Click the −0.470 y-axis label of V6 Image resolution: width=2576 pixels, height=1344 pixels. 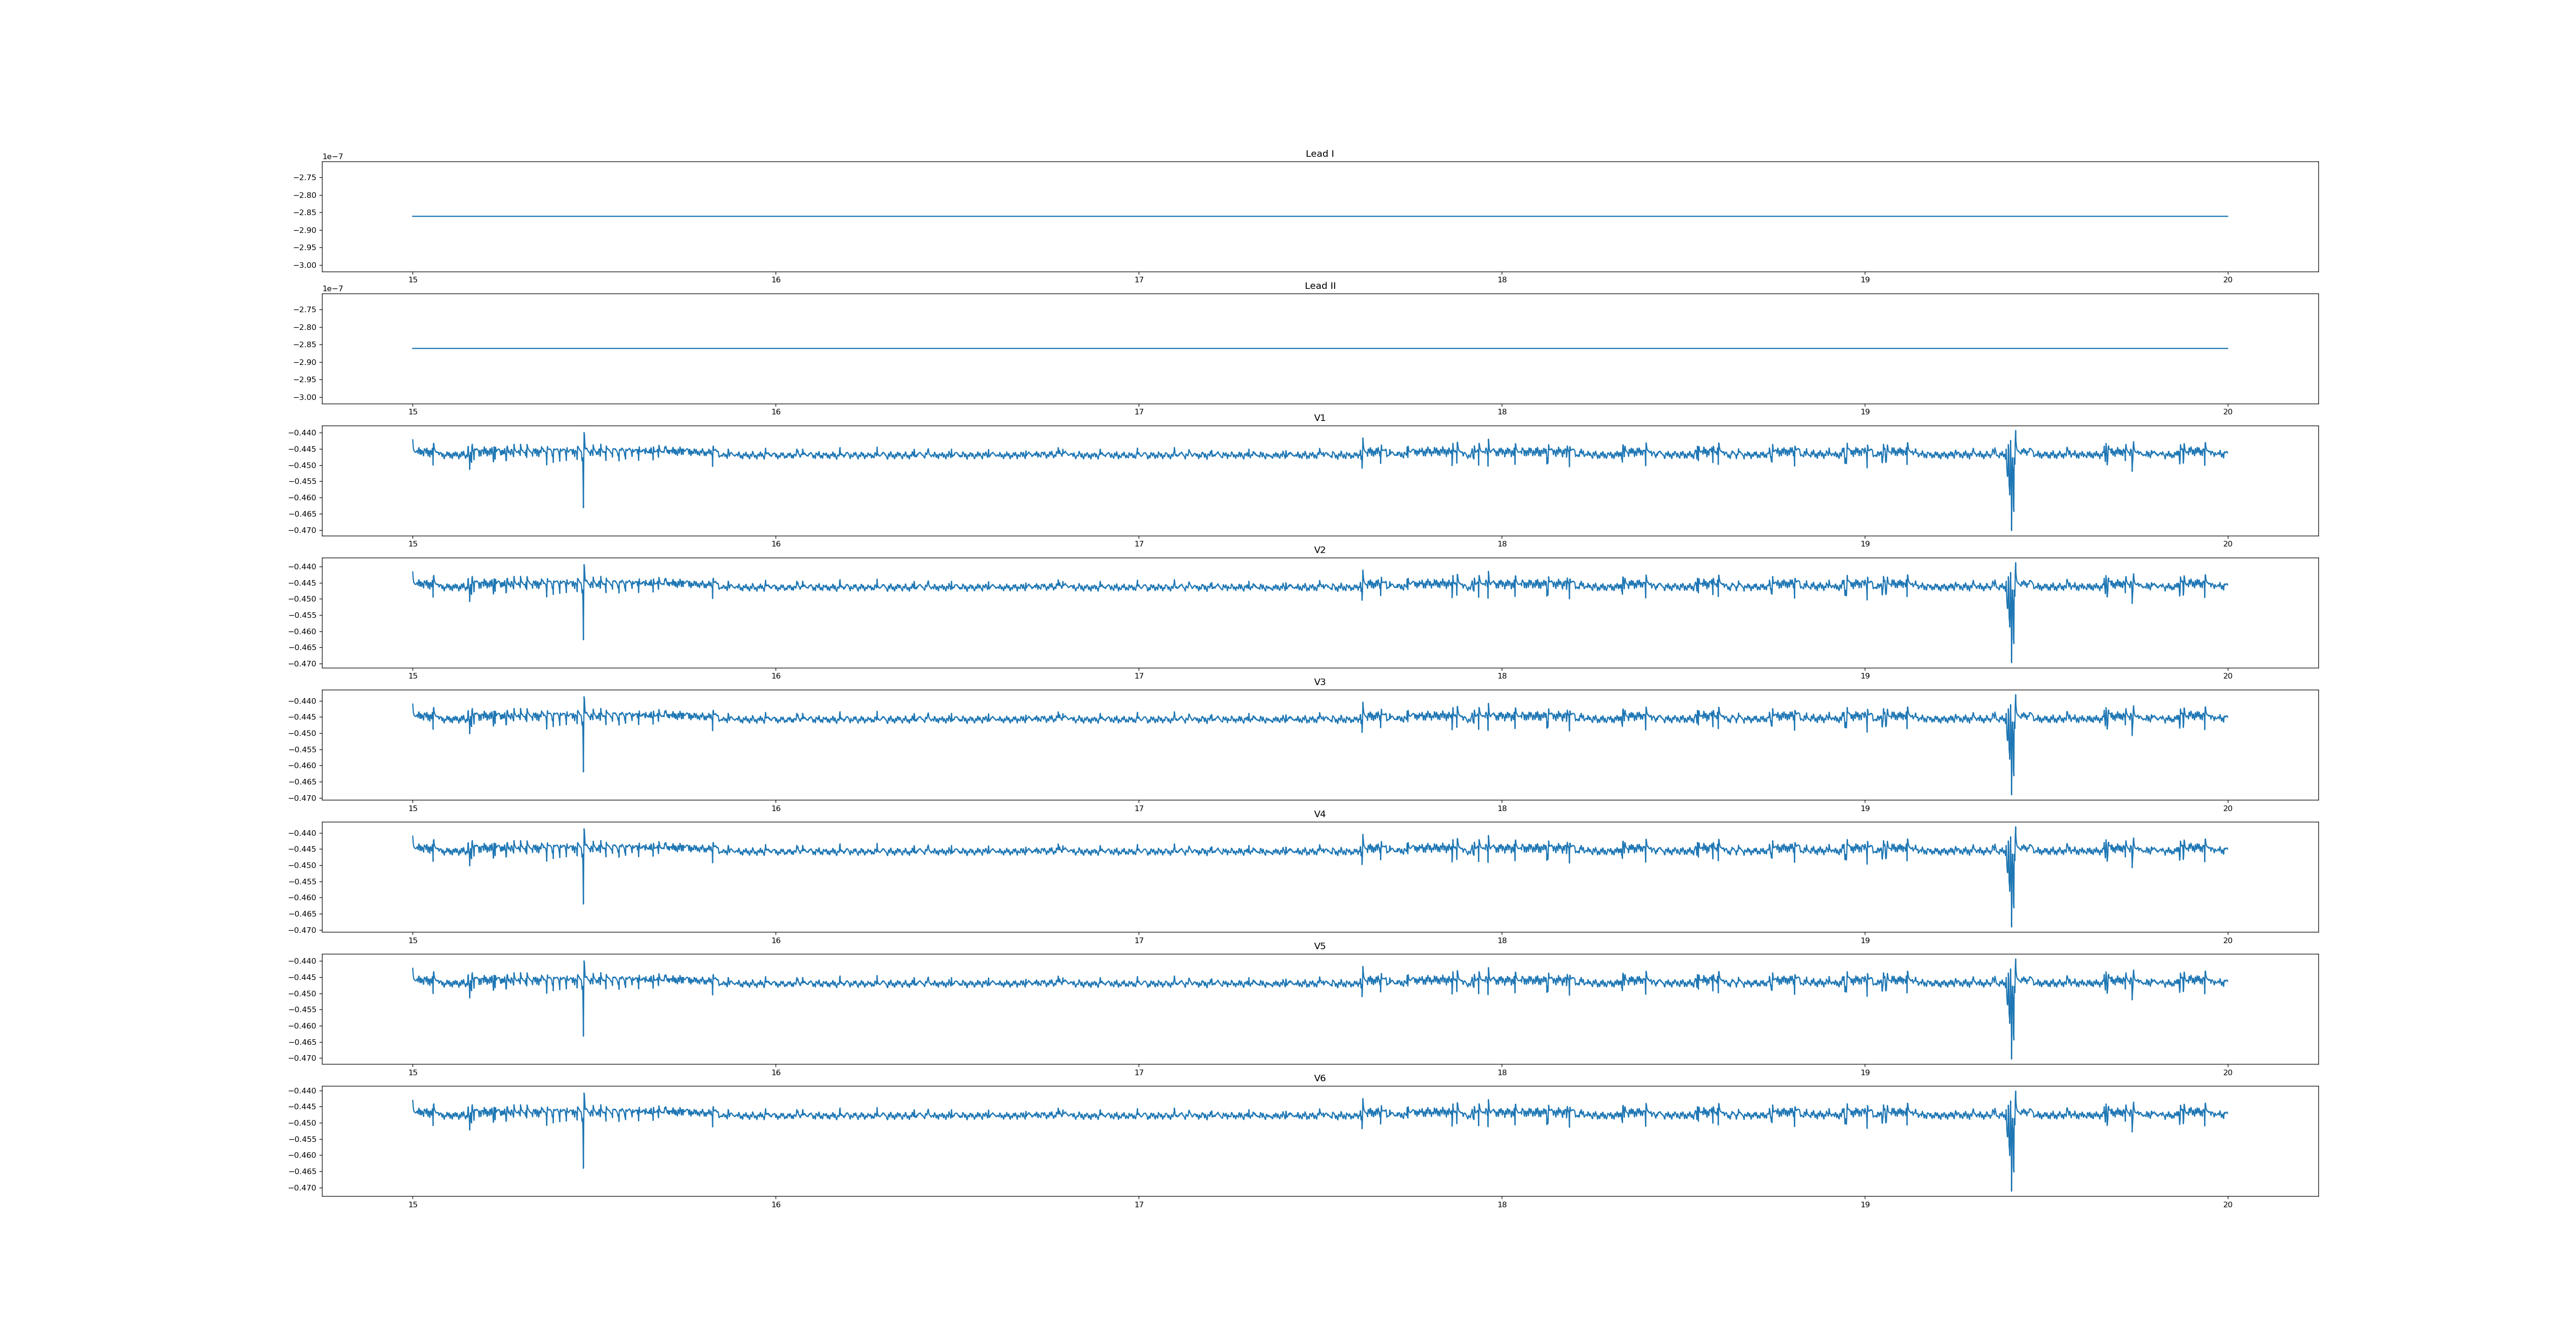[302, 1188]
